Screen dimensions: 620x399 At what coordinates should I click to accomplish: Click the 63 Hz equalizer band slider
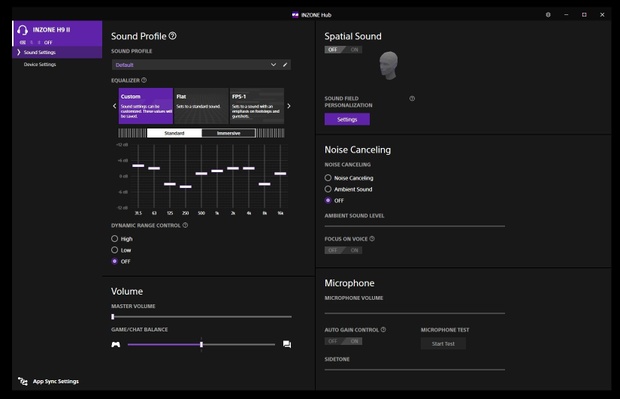[154, 168]
